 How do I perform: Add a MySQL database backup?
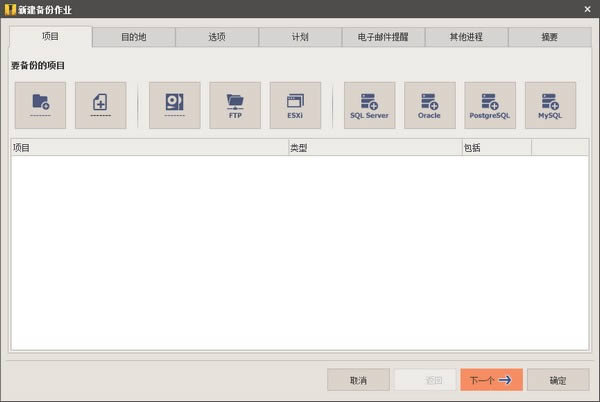point(550,105)
